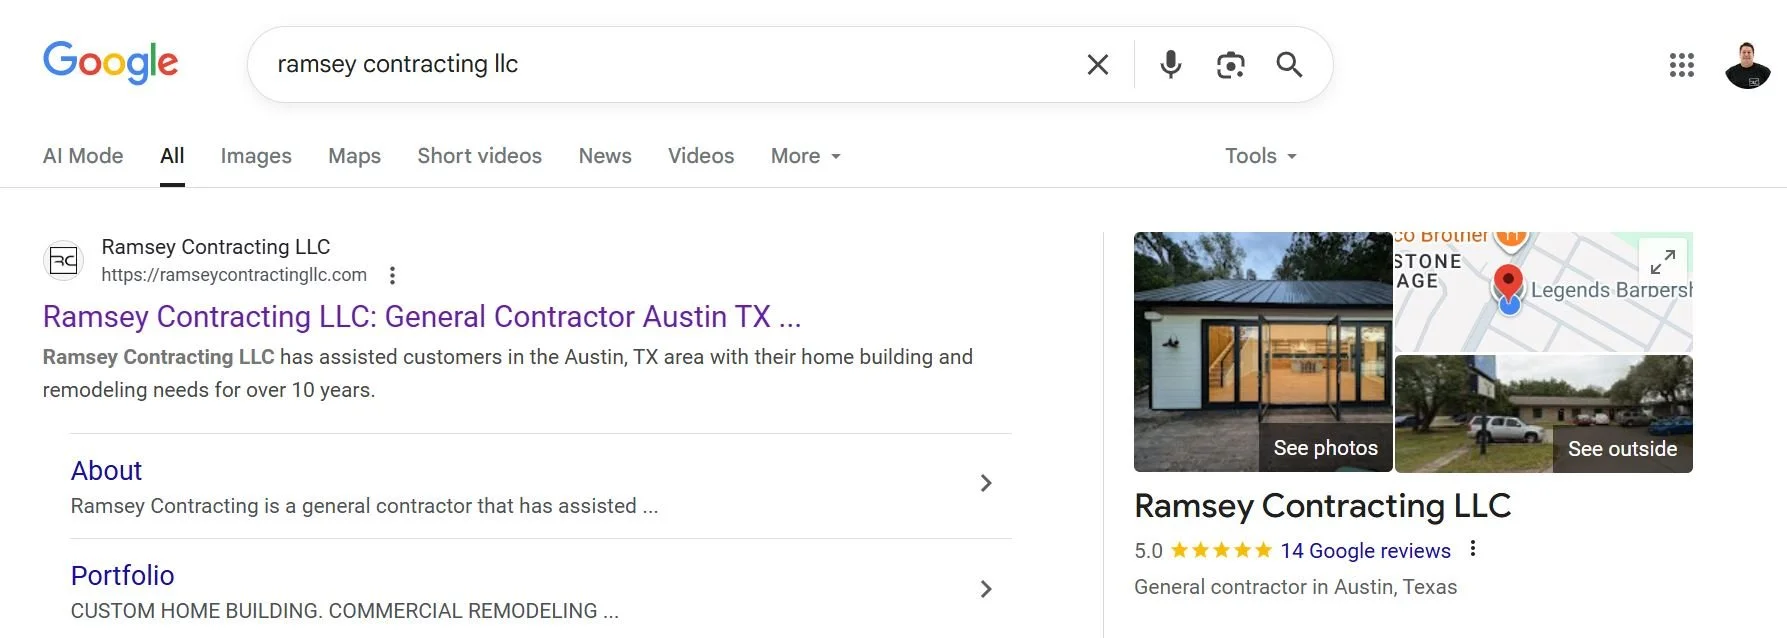Switch to AI Mode tab
The width and height of the screenshot is (1787, 638).
pos(83,156)
